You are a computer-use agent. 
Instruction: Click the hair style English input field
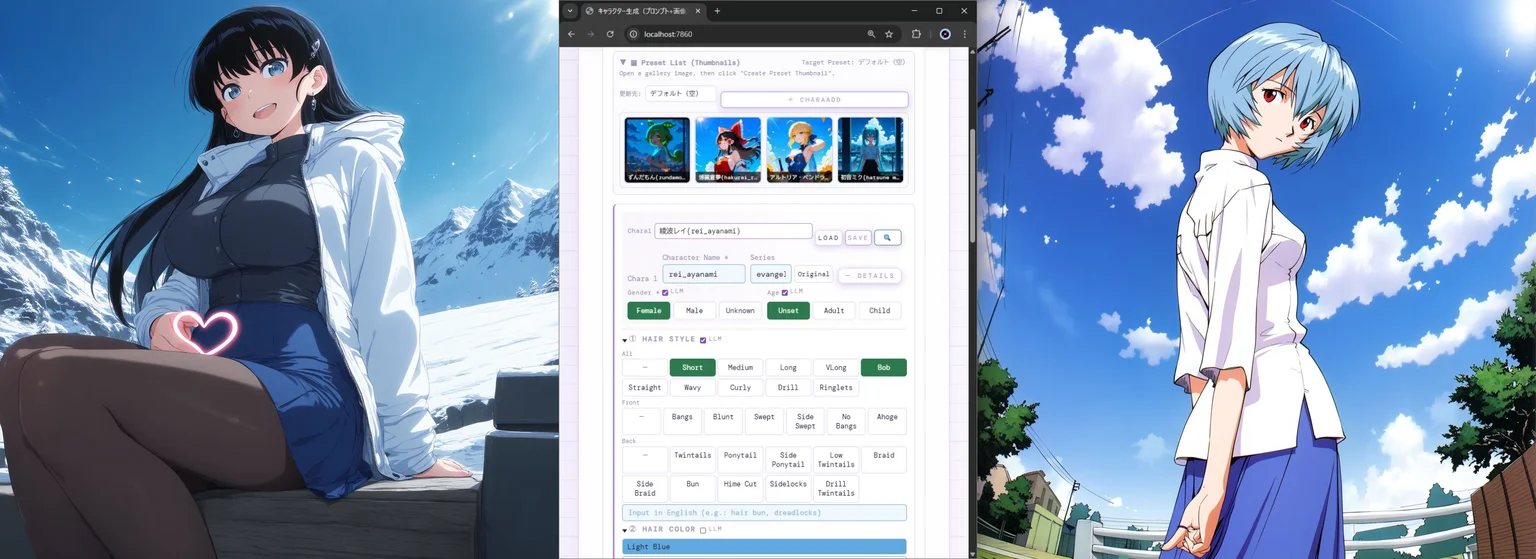(764, 513)
